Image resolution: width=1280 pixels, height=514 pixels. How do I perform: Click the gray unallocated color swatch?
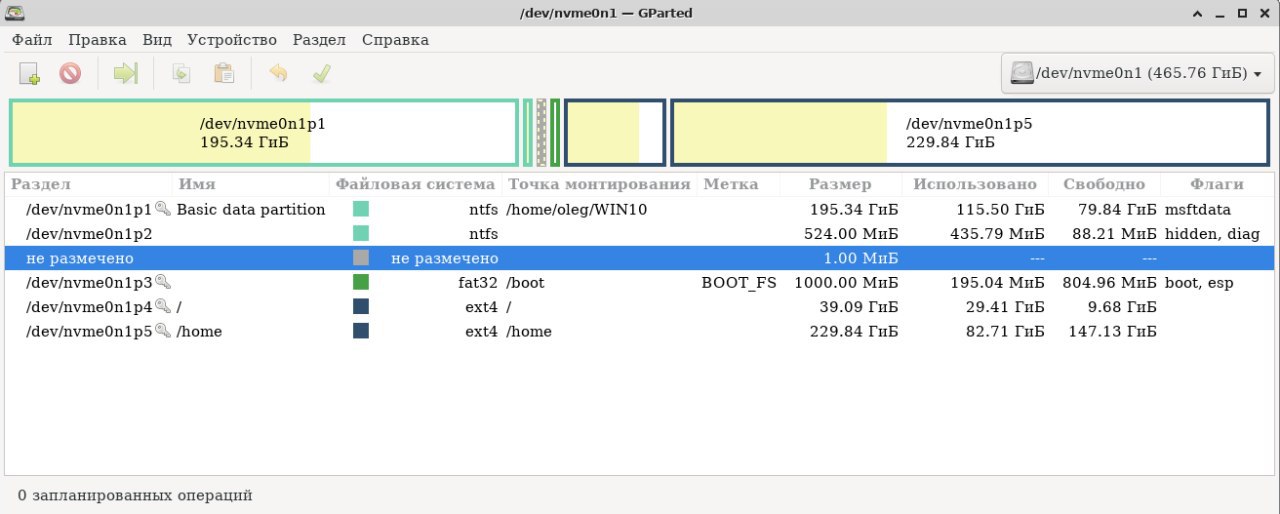tap(361, 258)
